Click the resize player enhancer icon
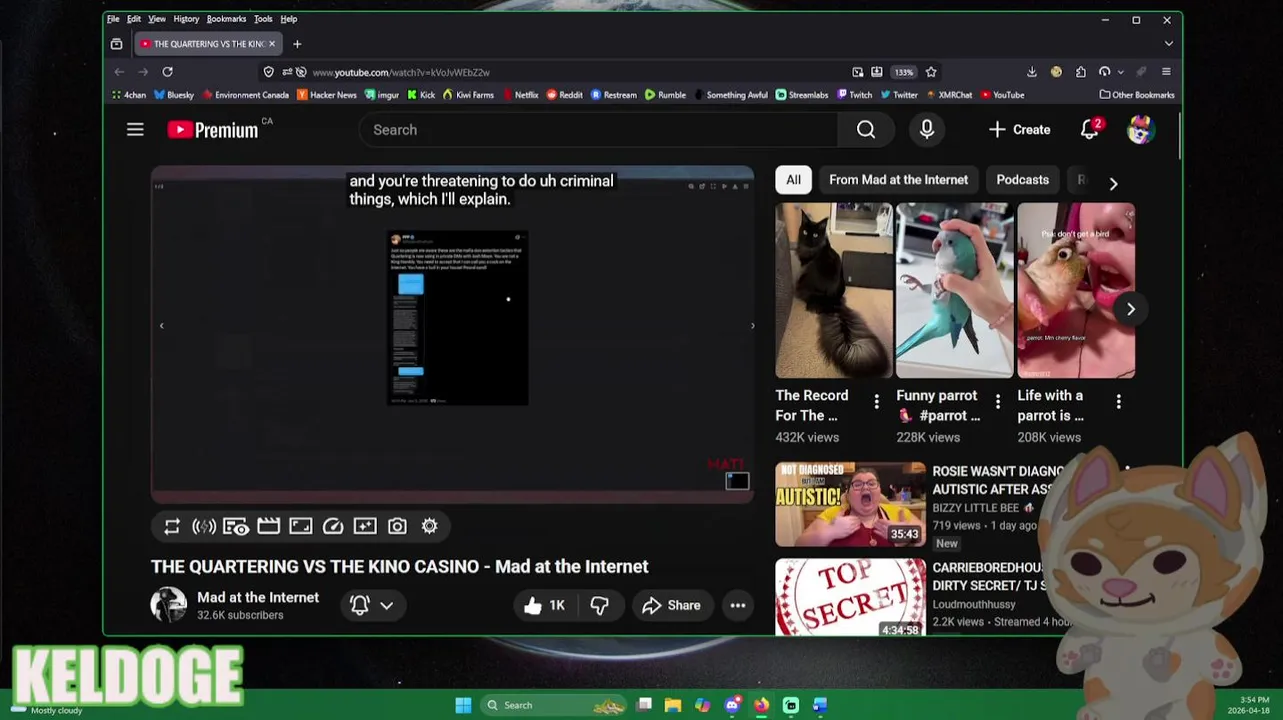This screenshot has height=720, width=1283. click(x=301, y=526)
